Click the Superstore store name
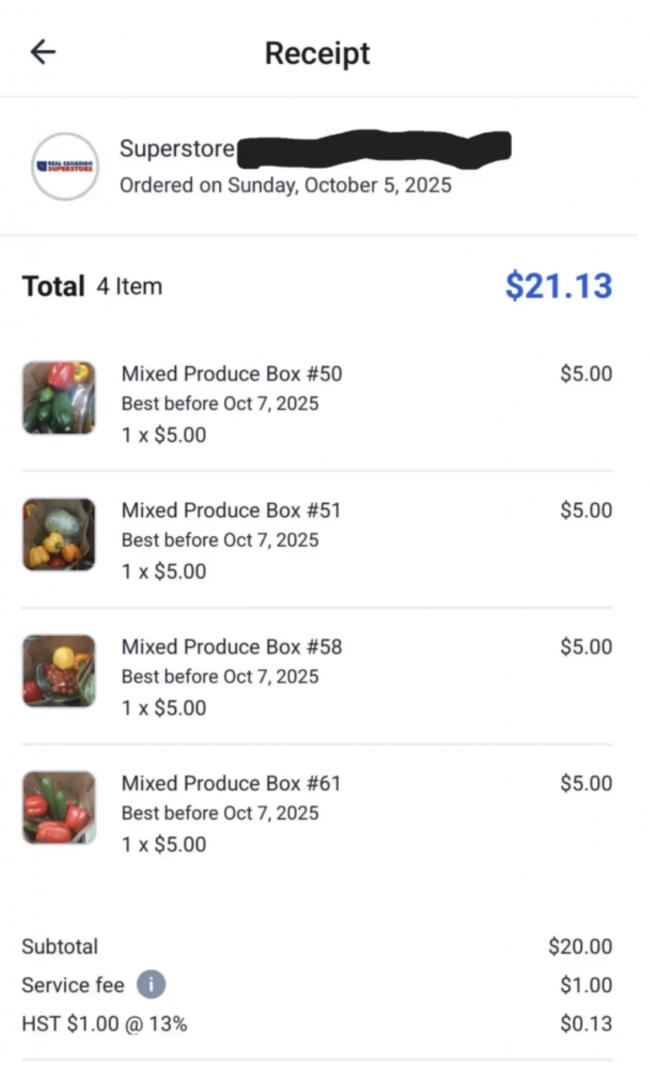650x1068 pixels. click(x=177, y=149)
